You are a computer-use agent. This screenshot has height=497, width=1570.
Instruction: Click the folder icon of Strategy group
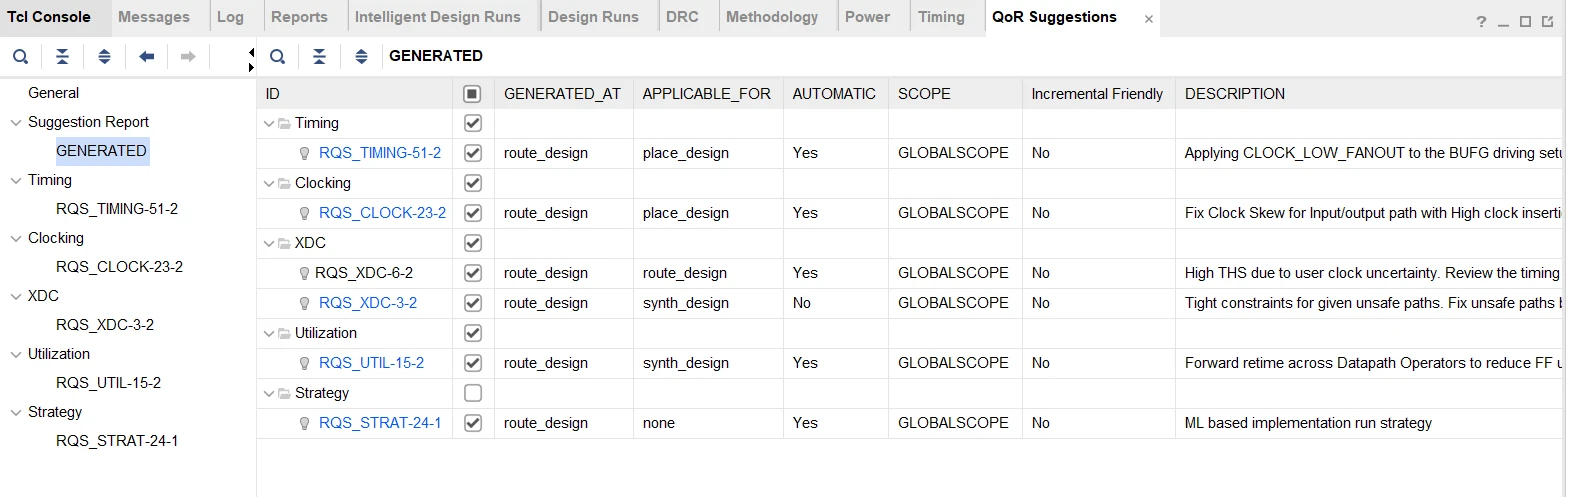(x=284, y=393)
